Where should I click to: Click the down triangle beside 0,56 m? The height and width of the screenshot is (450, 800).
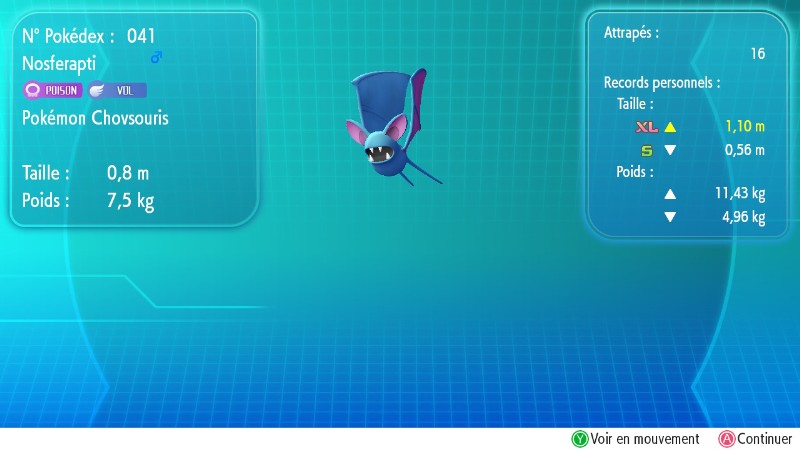tap(670, 151)
